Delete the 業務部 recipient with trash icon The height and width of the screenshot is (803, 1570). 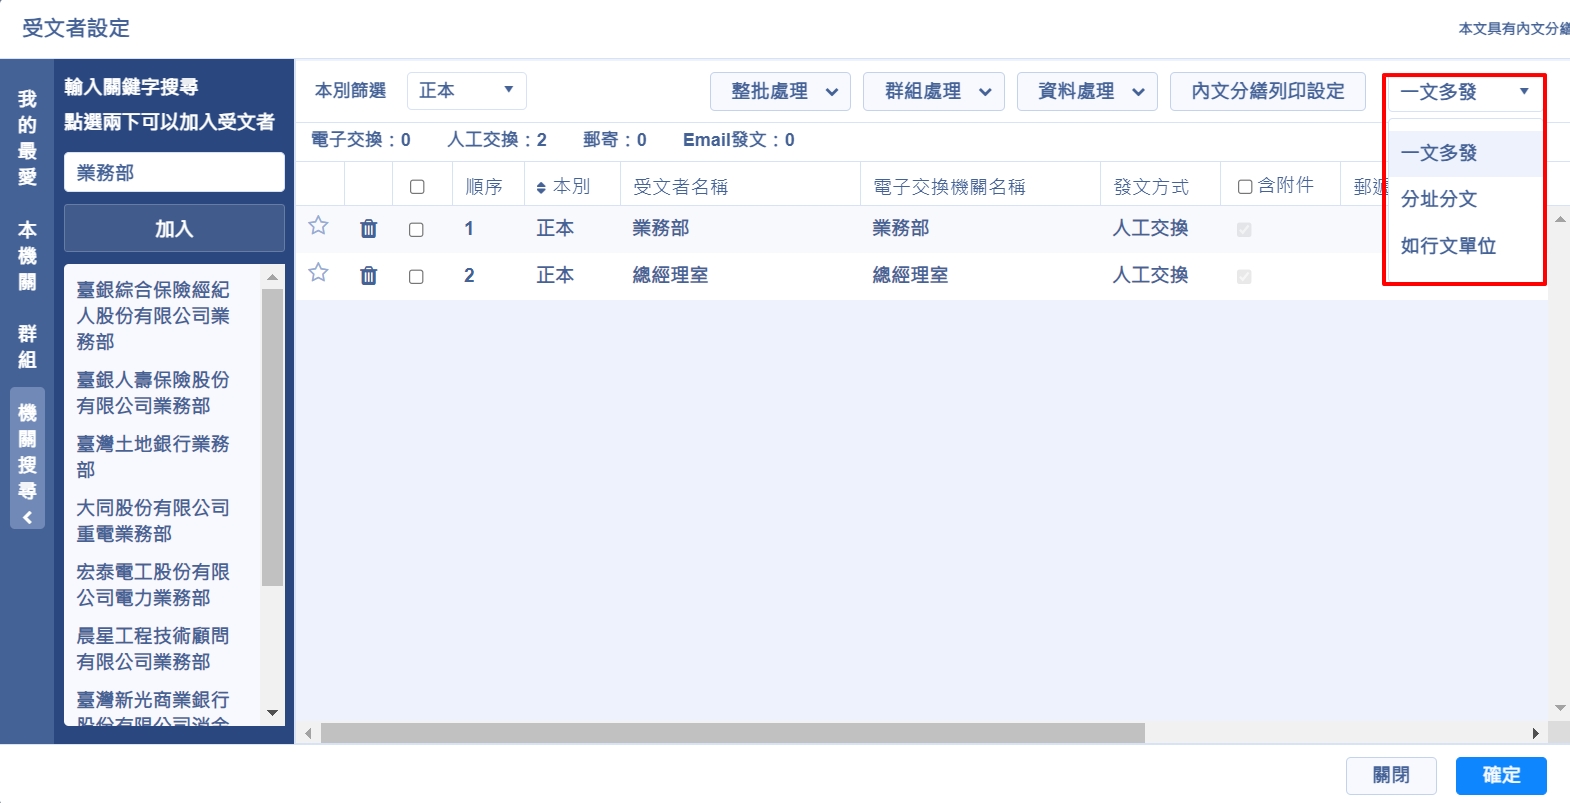point(369,229)
